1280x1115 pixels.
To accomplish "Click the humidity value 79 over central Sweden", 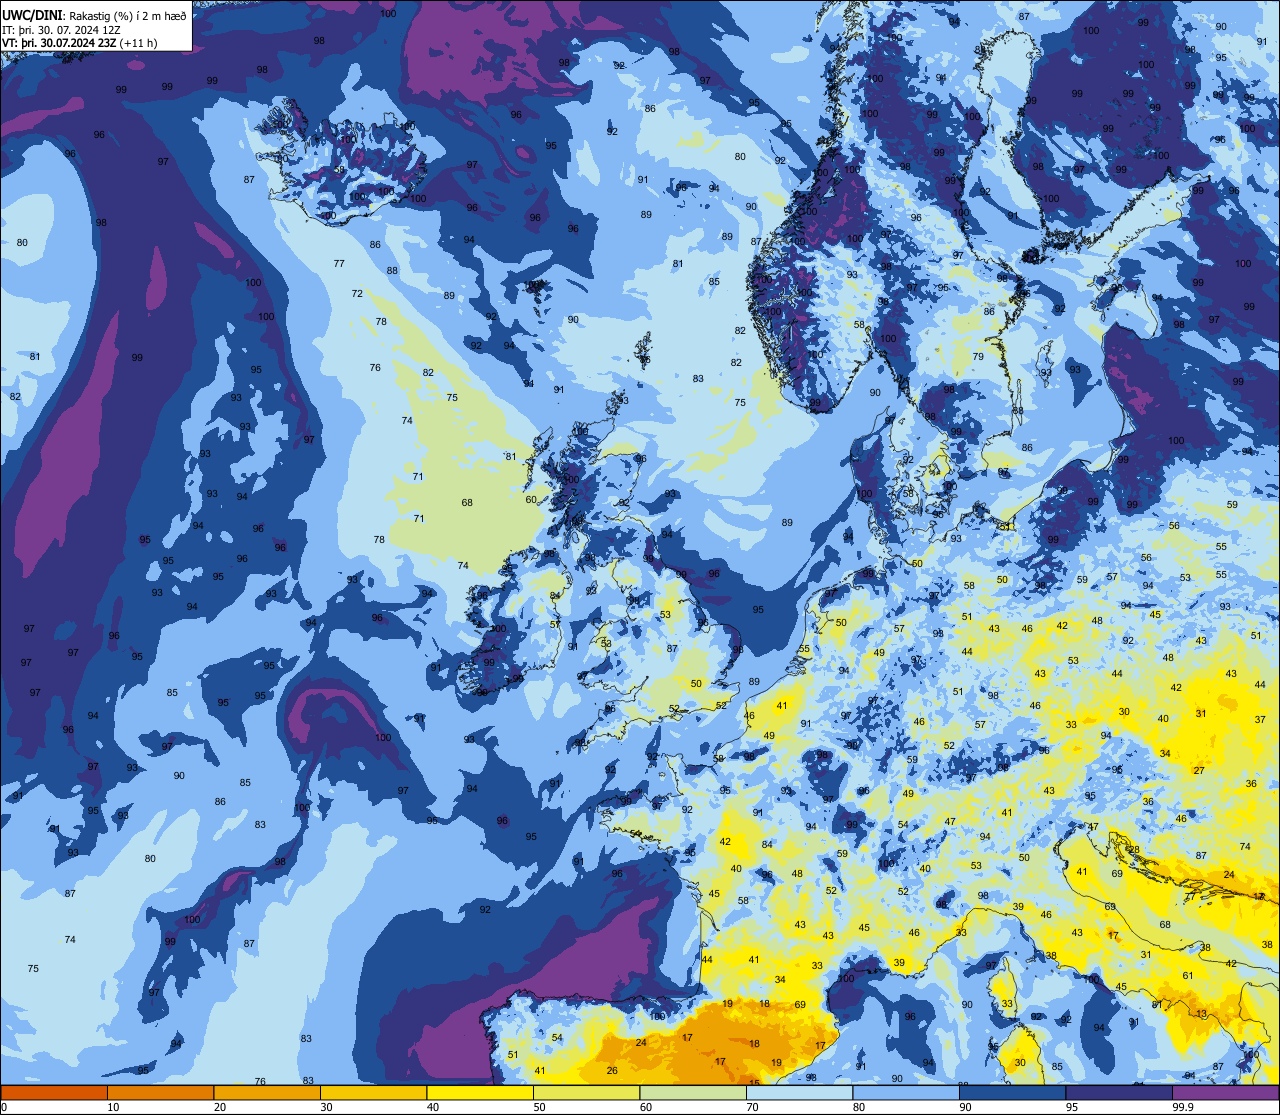I will [x=979, y=357].
